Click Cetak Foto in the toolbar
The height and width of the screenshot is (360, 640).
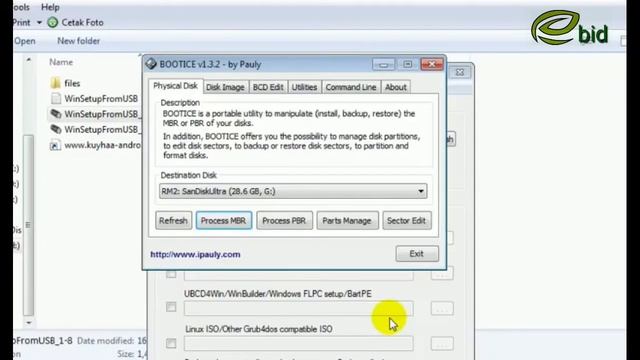tap(82, 22)
